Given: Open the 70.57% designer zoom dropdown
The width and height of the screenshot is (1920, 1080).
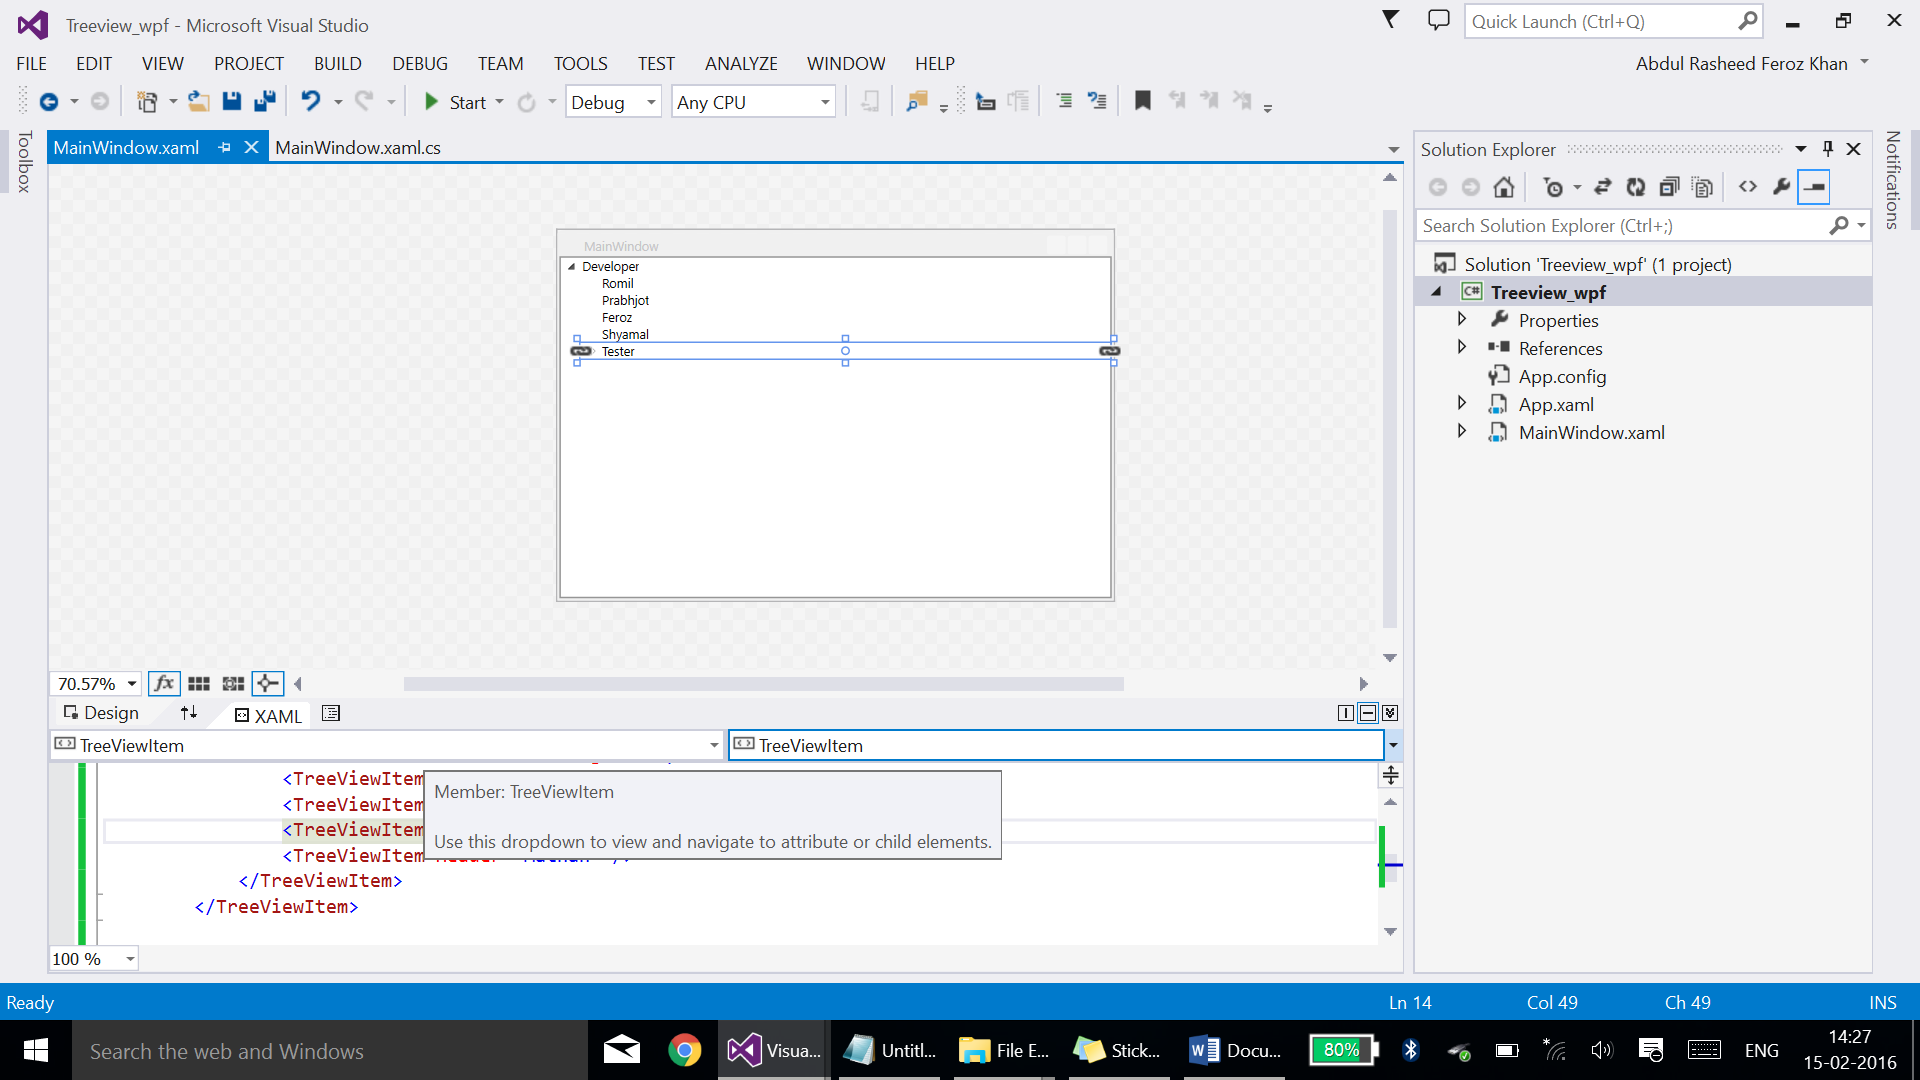Looking at the screenshot, I should pos(131,684).
